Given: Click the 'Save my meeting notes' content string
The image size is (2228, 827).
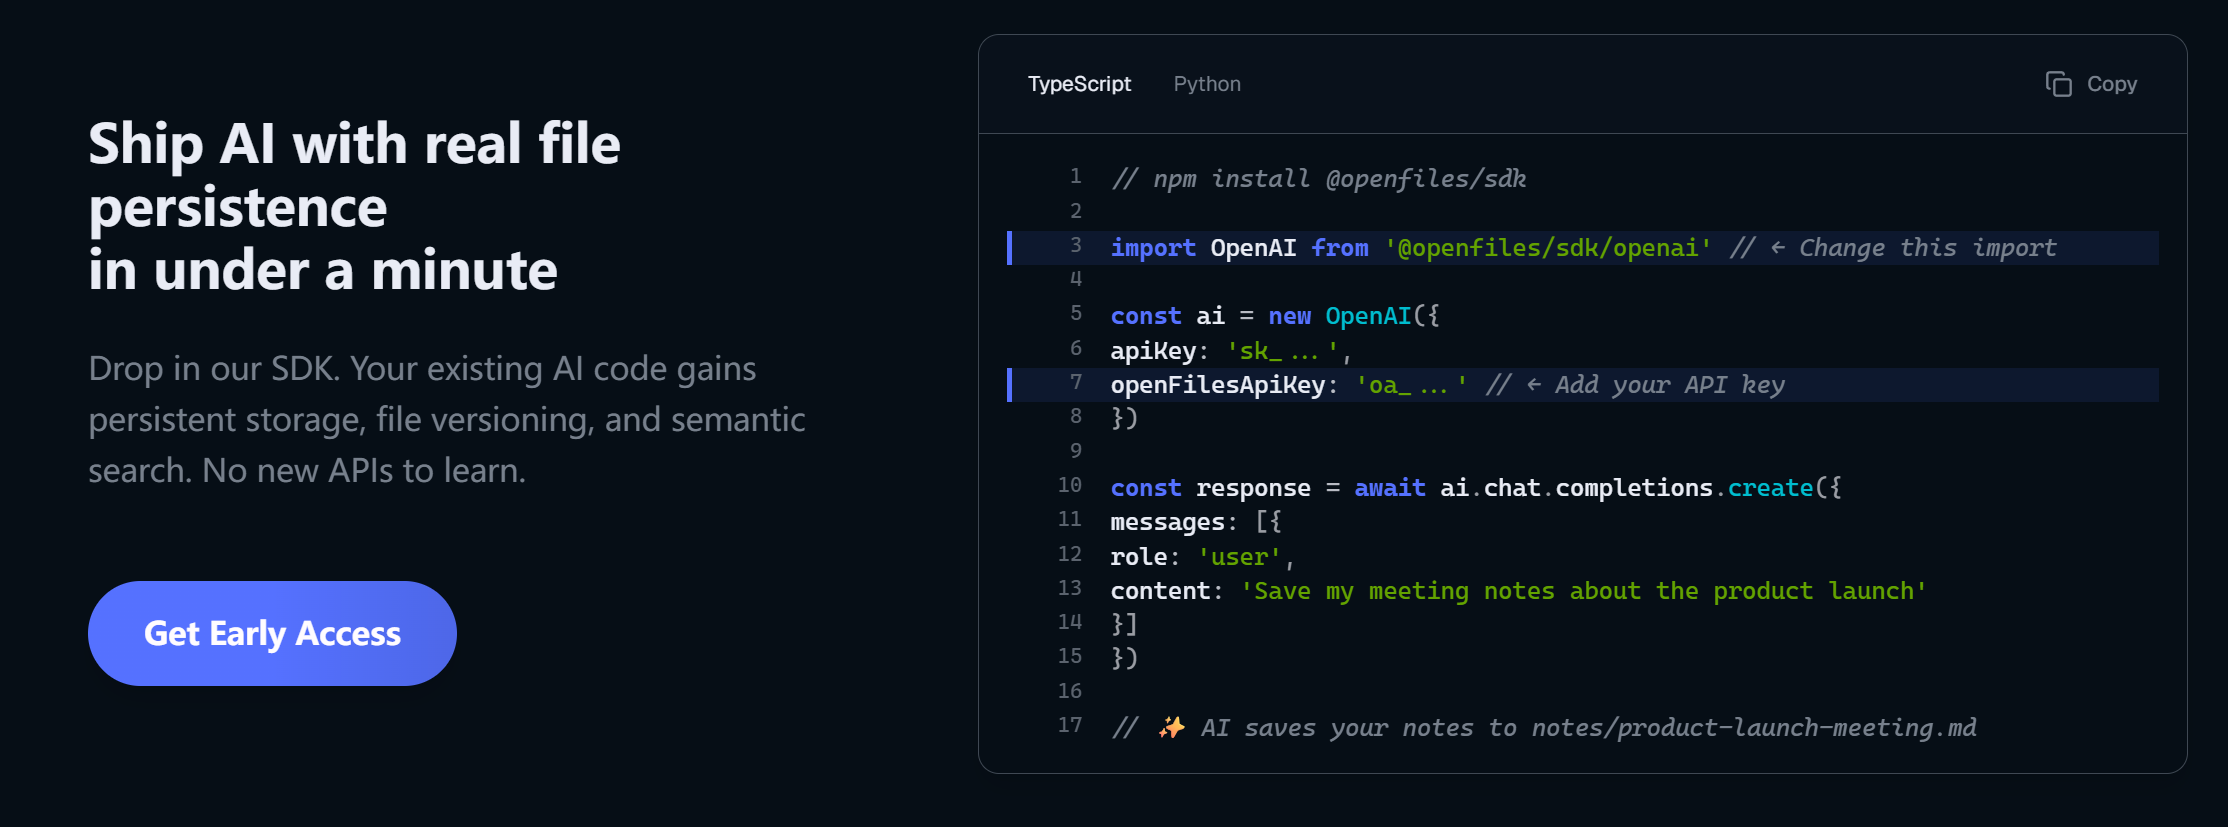Looking at the screenshot, I should (1583, 591).
